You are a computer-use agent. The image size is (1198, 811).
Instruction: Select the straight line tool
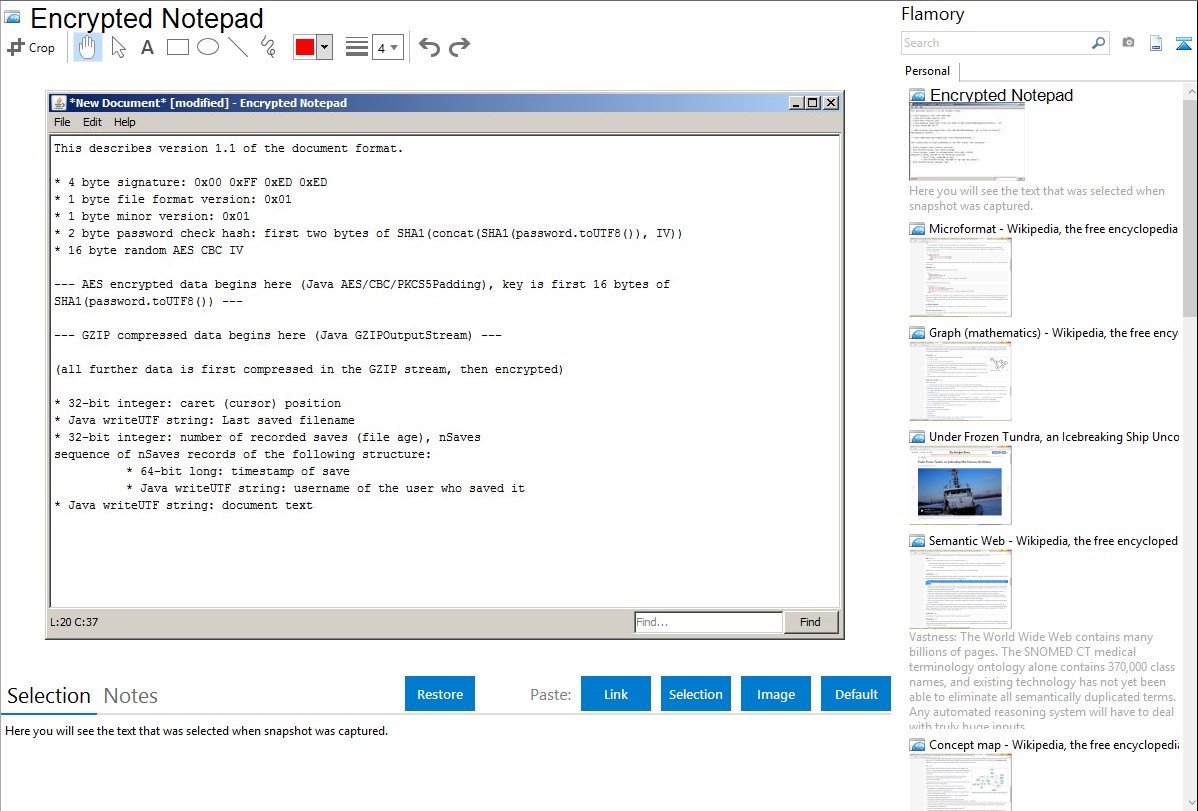tap(238, 47)
